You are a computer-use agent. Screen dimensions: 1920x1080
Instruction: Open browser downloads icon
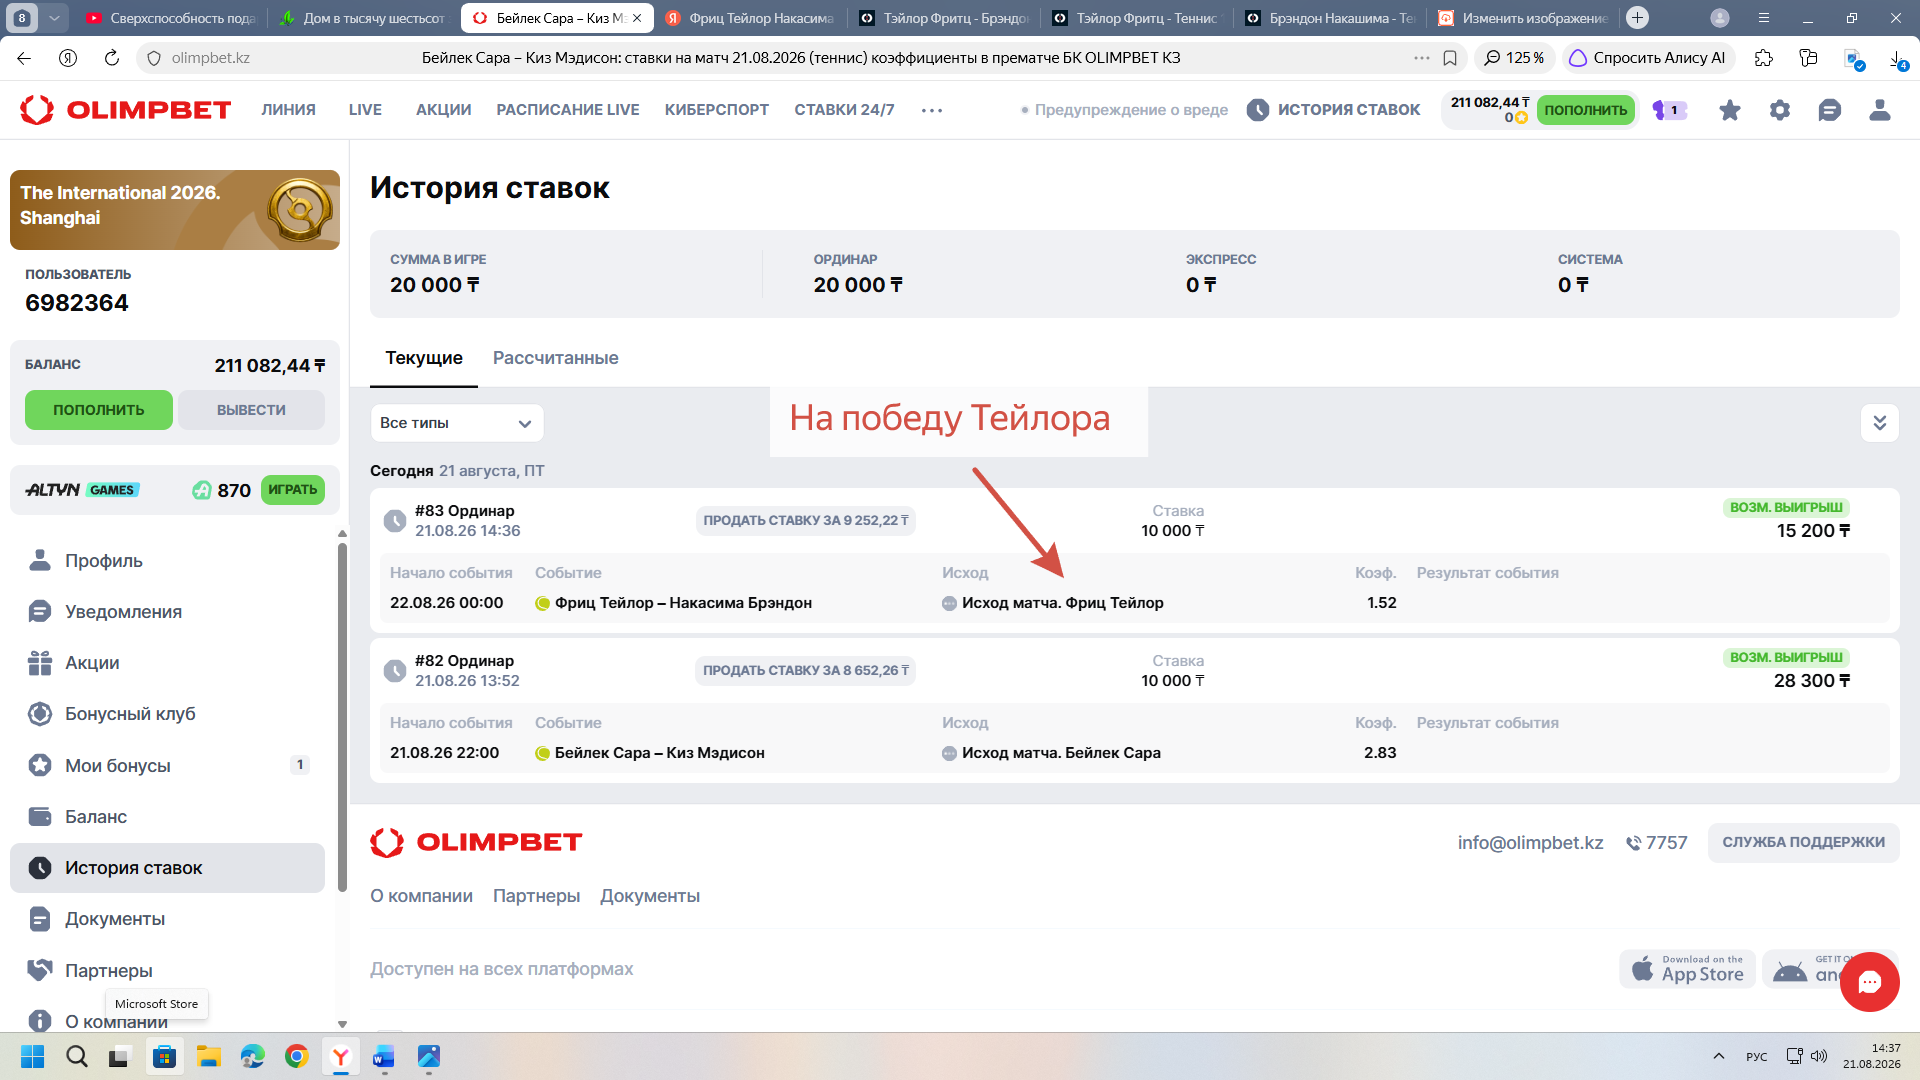pos(1897,58)
